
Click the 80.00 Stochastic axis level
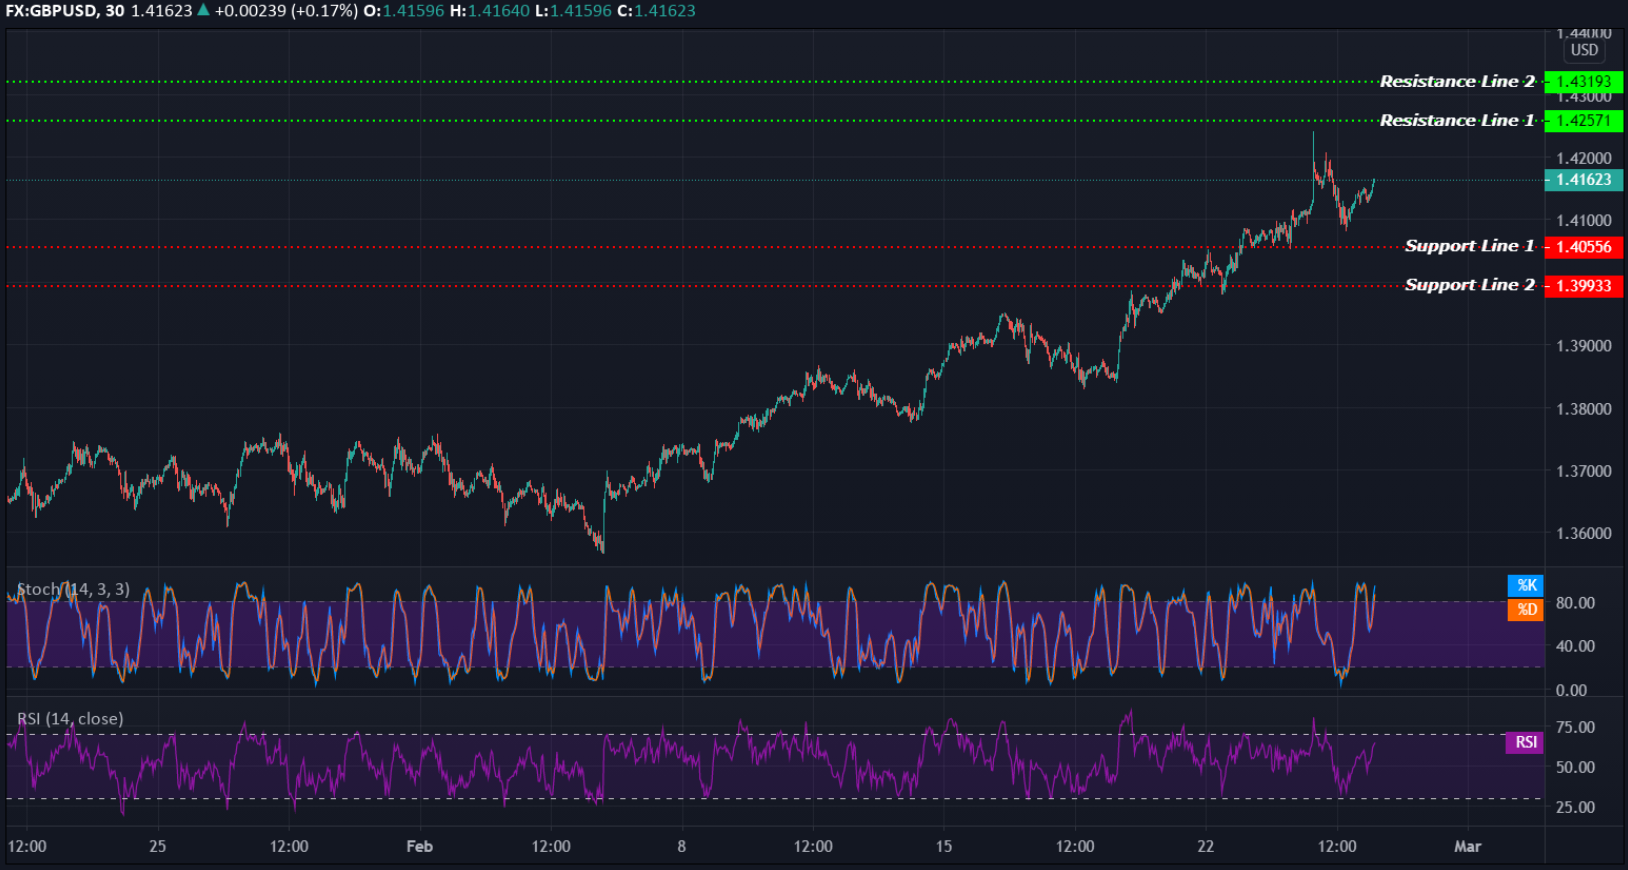(1575, 603)
